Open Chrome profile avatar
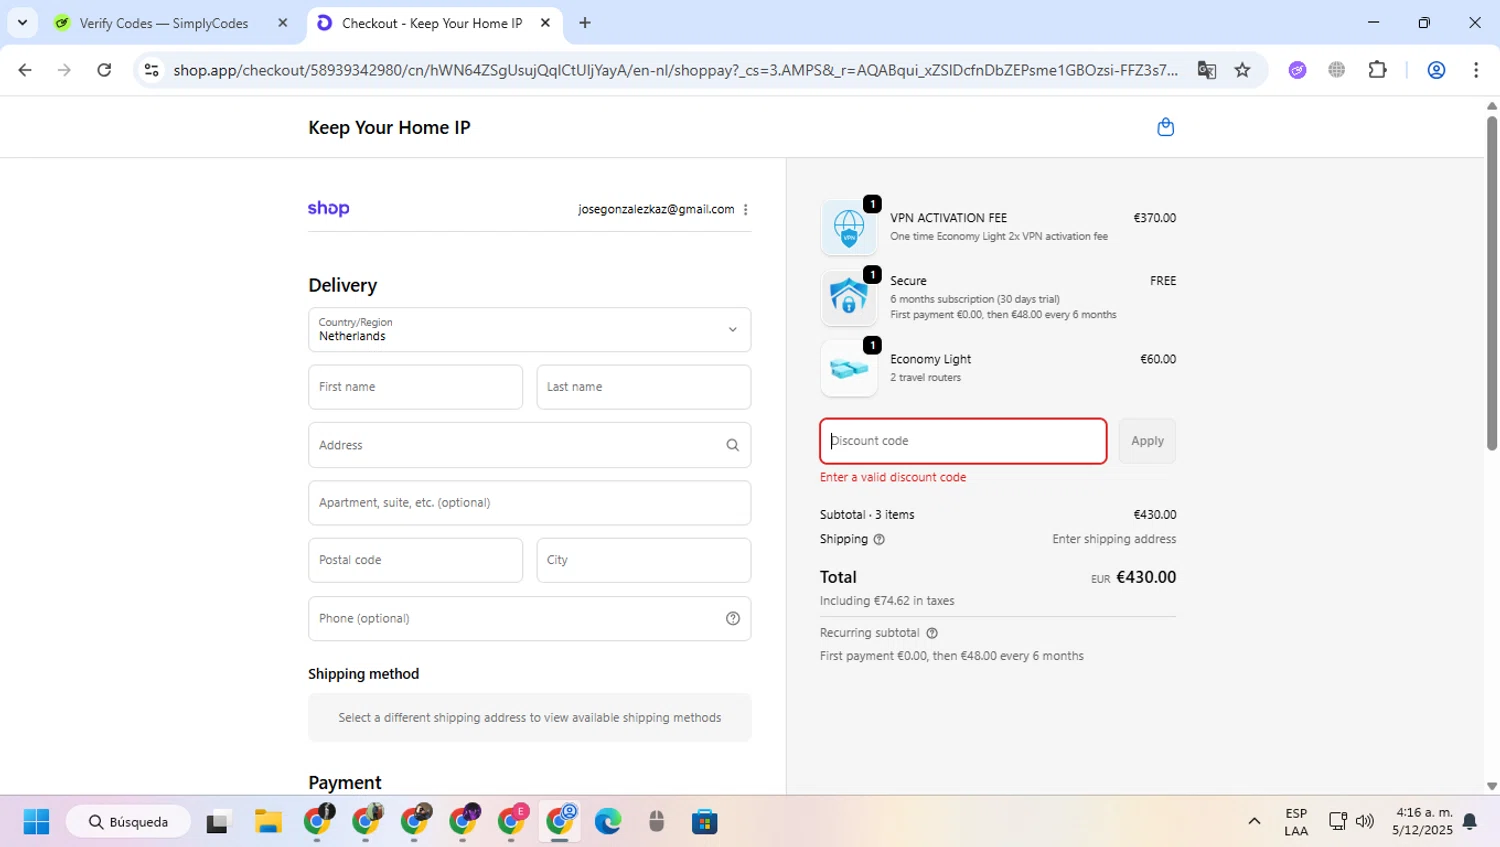Screen dimensions: 1500x847 click(x=1436, y=70)
